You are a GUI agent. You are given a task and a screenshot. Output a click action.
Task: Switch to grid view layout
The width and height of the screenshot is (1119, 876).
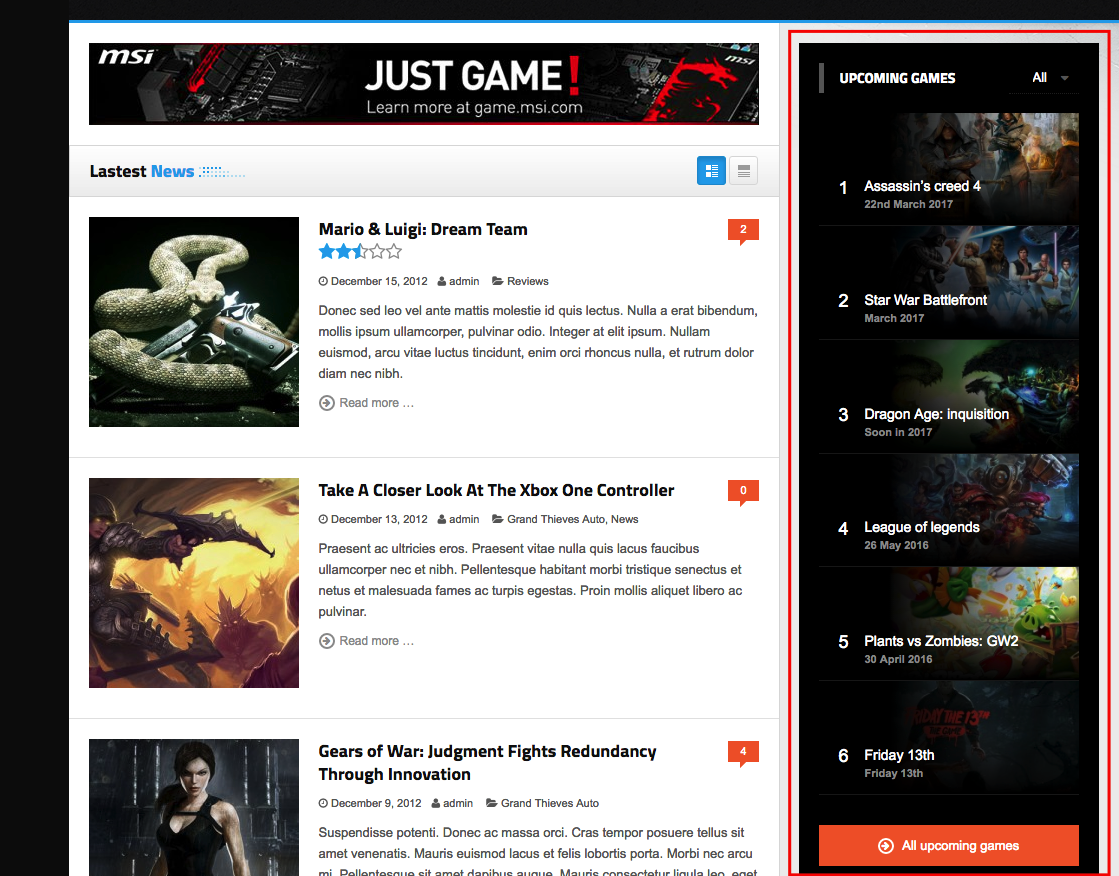click(x=711, y=171)
